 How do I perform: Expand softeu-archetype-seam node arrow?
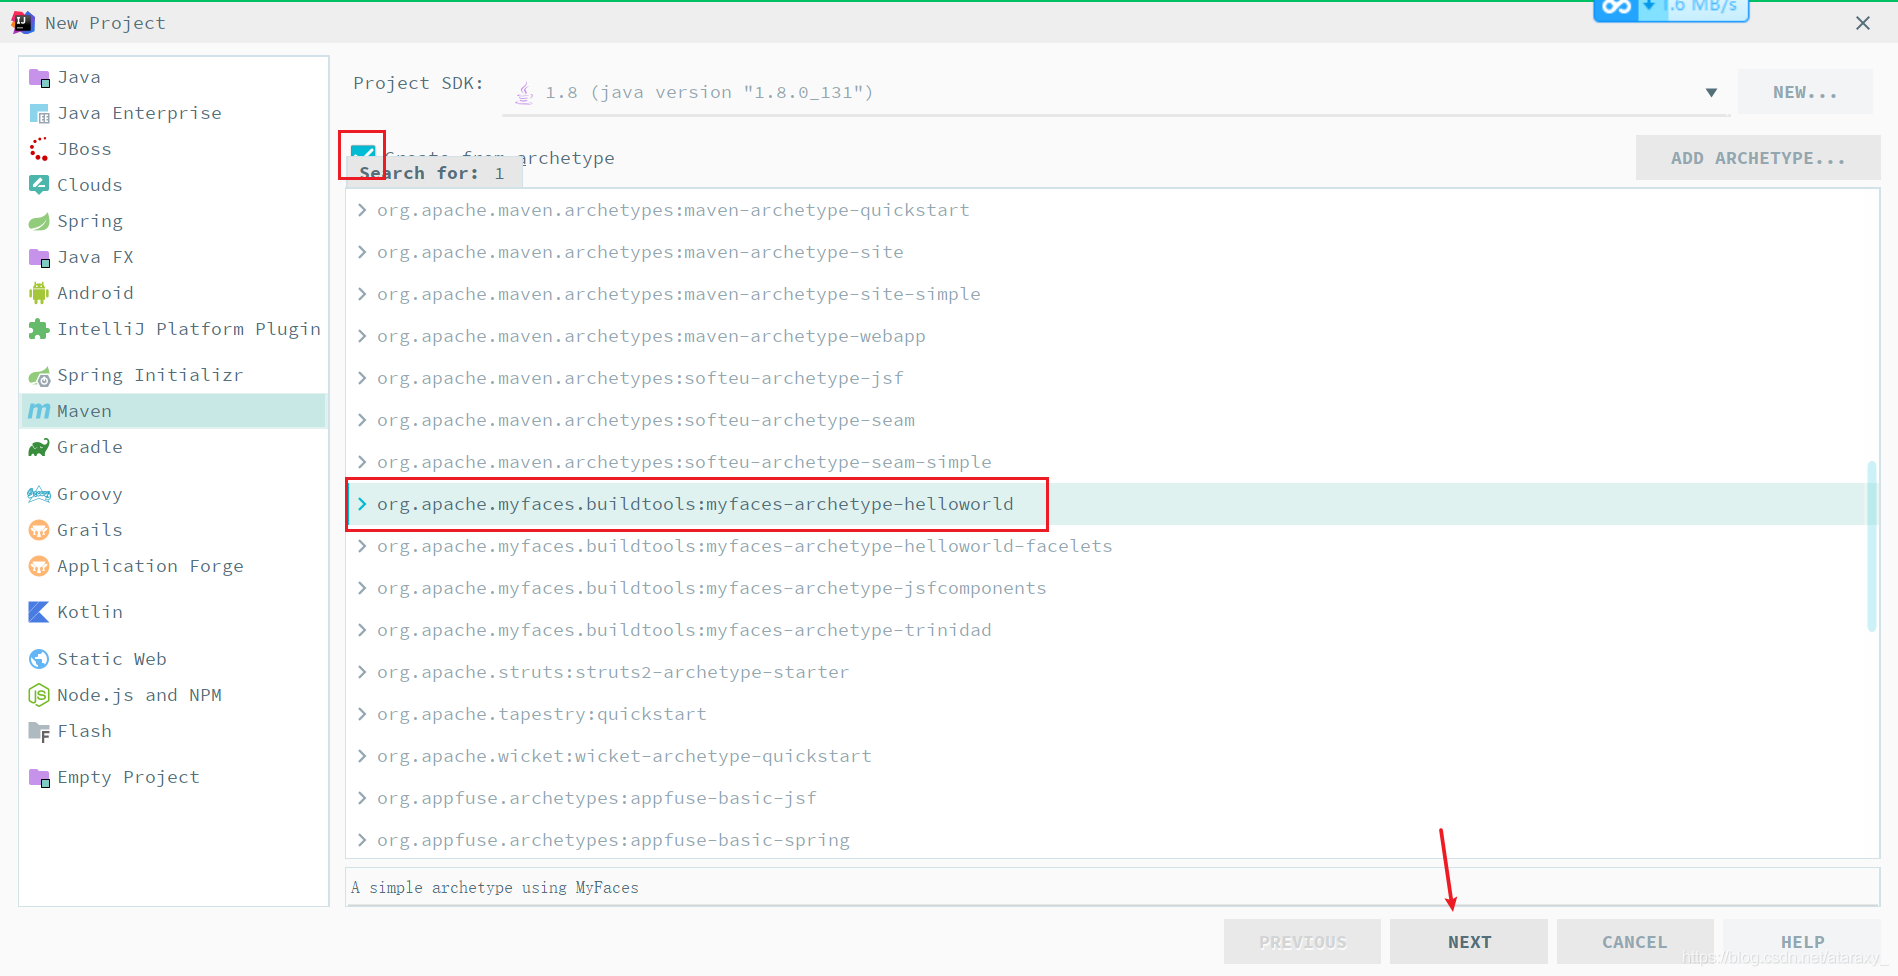(x=362, y=420)
